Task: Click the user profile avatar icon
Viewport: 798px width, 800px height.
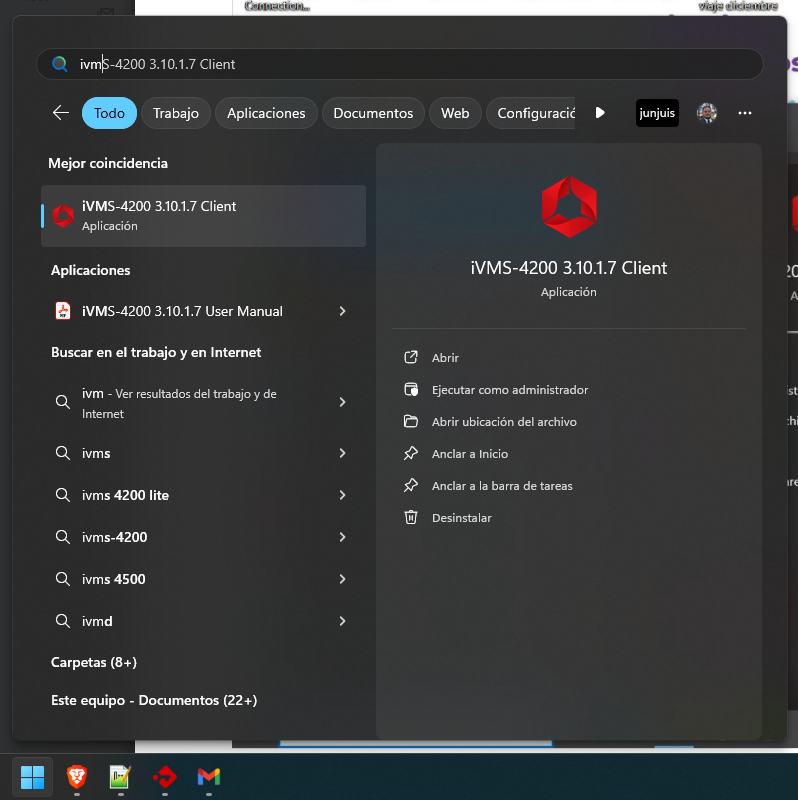Action: pos(707,113)
